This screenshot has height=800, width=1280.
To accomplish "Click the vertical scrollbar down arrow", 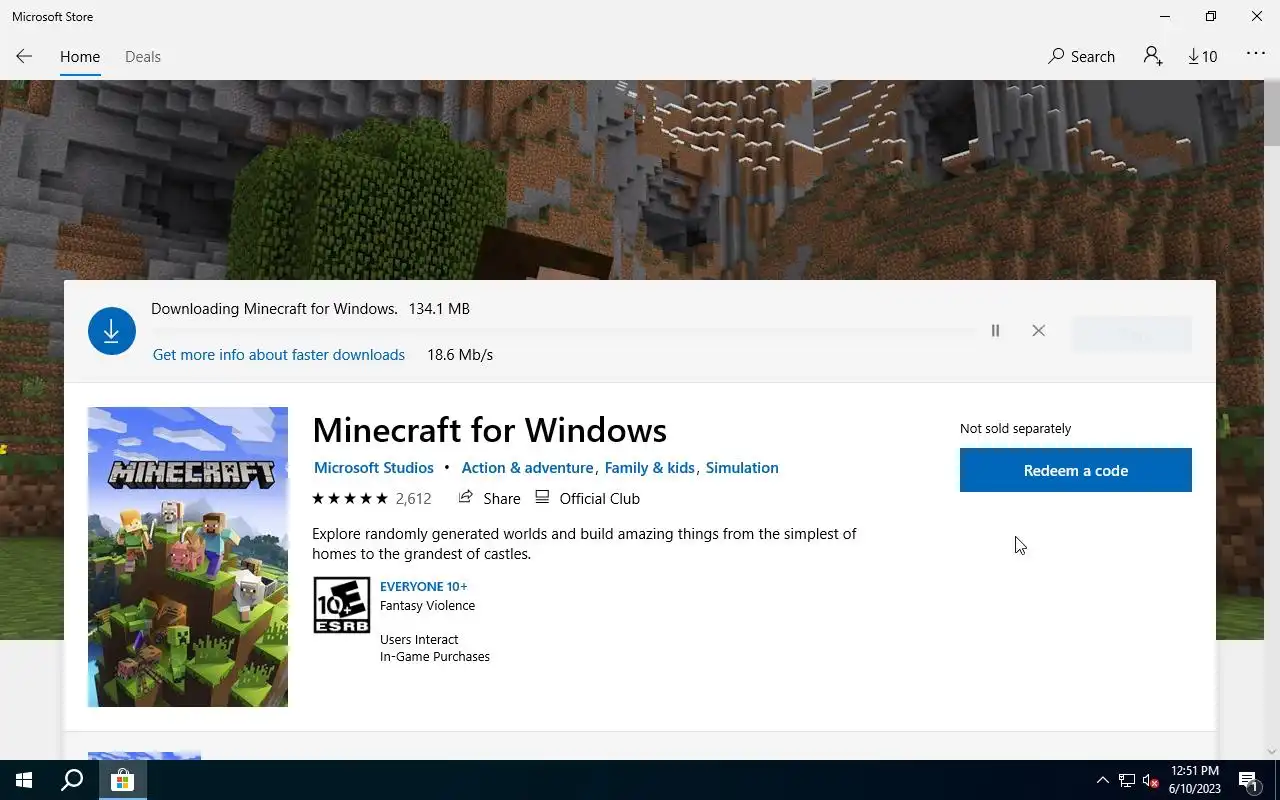I will click(x=1272, y=751).
